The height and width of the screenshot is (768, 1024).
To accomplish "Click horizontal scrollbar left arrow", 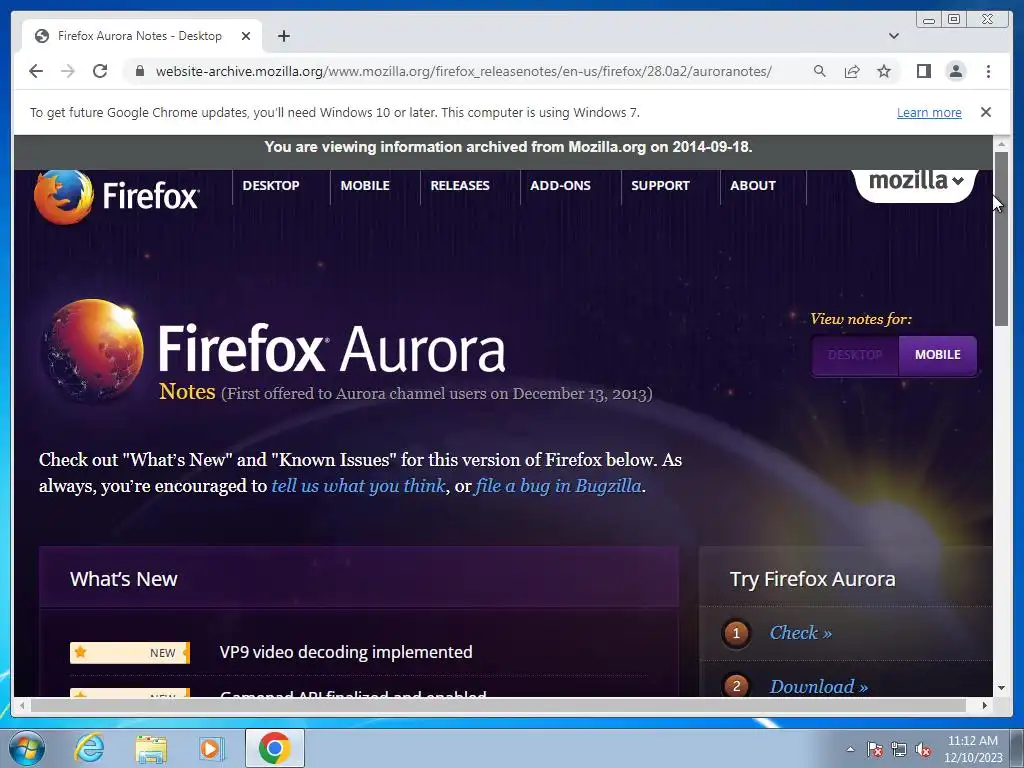I will [22, 705].
